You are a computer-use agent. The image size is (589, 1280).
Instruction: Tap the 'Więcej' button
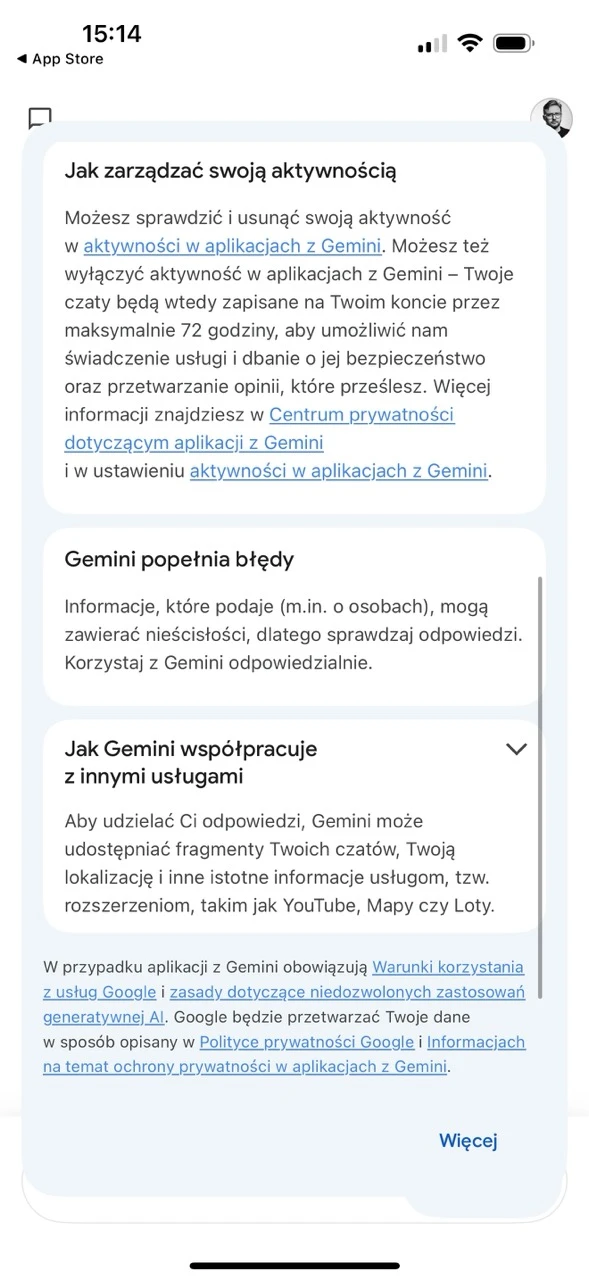(468, 1141)
